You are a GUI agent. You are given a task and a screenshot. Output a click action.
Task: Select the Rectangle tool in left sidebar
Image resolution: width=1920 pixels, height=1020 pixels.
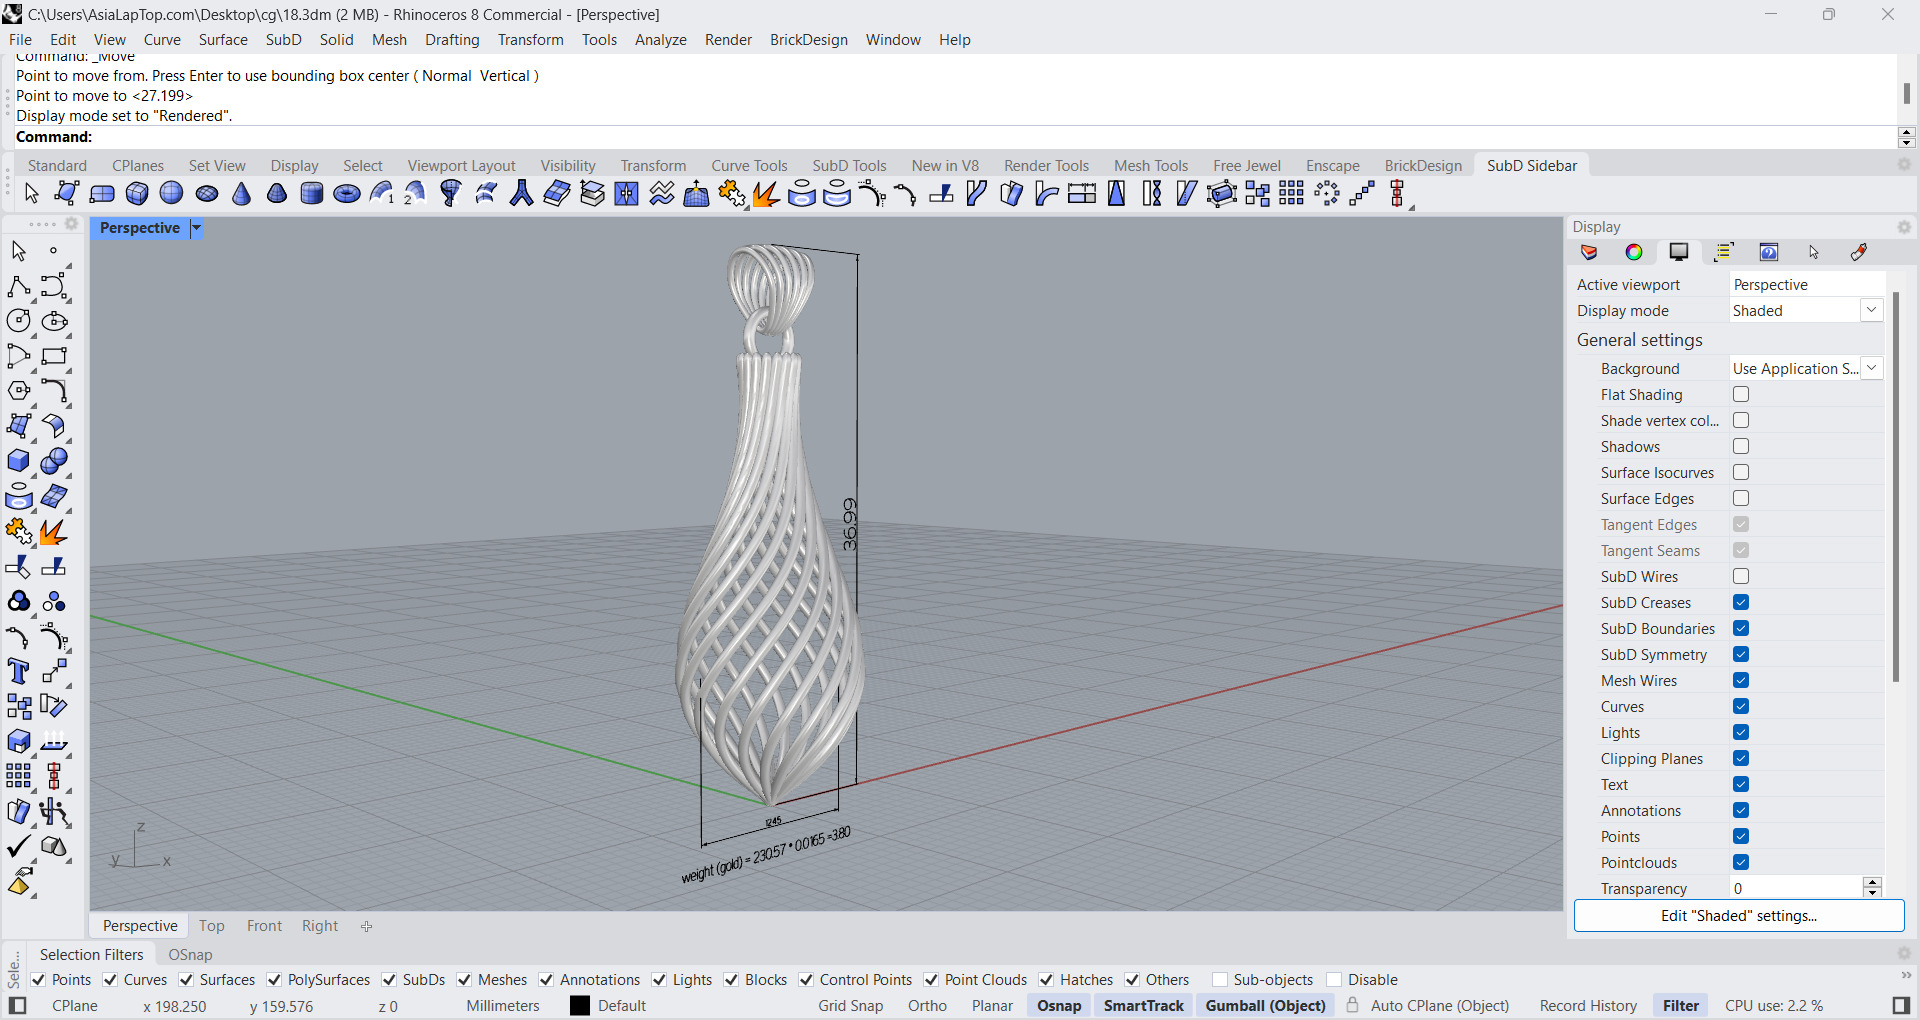tap(54, 356)
